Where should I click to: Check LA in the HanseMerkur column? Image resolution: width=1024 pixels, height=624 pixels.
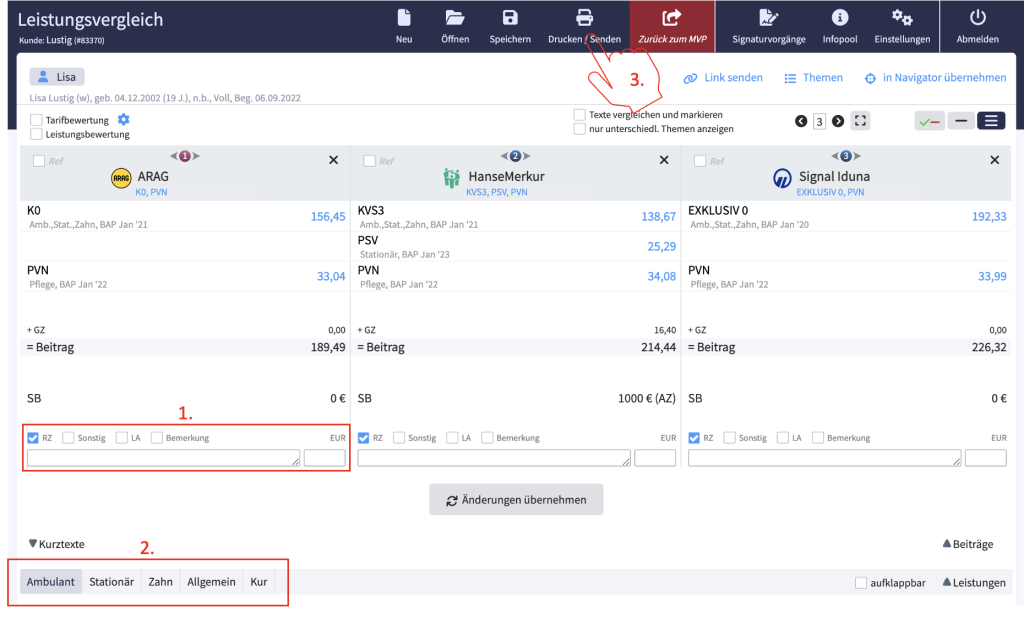tap(452, 437)
